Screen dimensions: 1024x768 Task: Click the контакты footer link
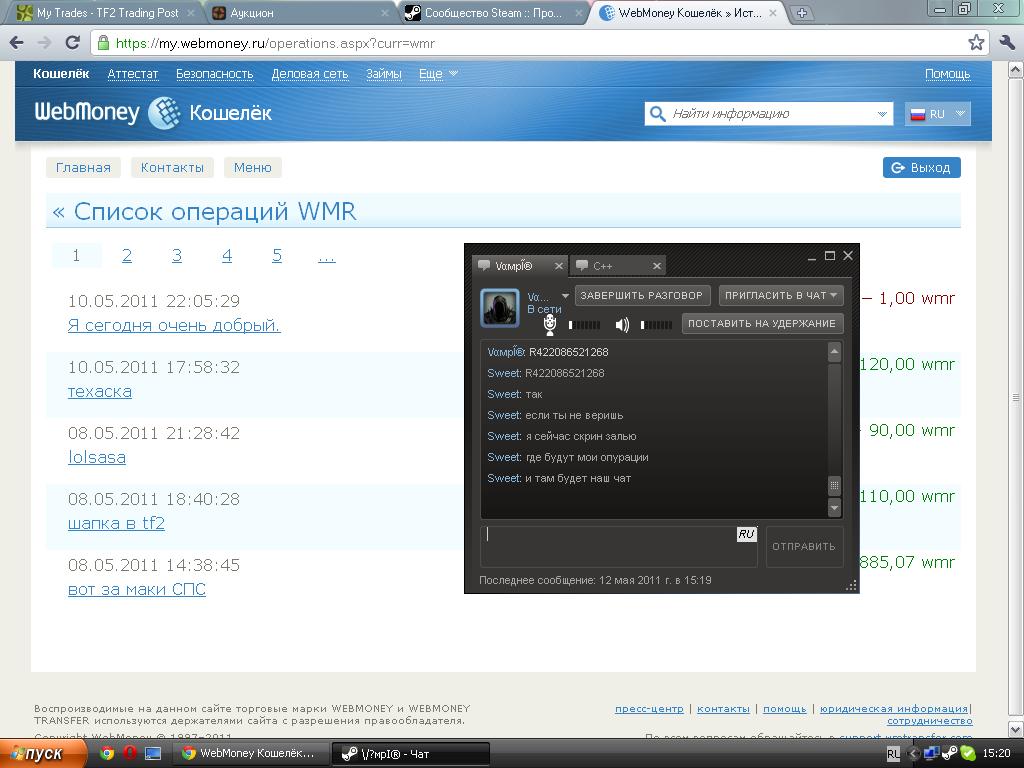tap(723, 709)
